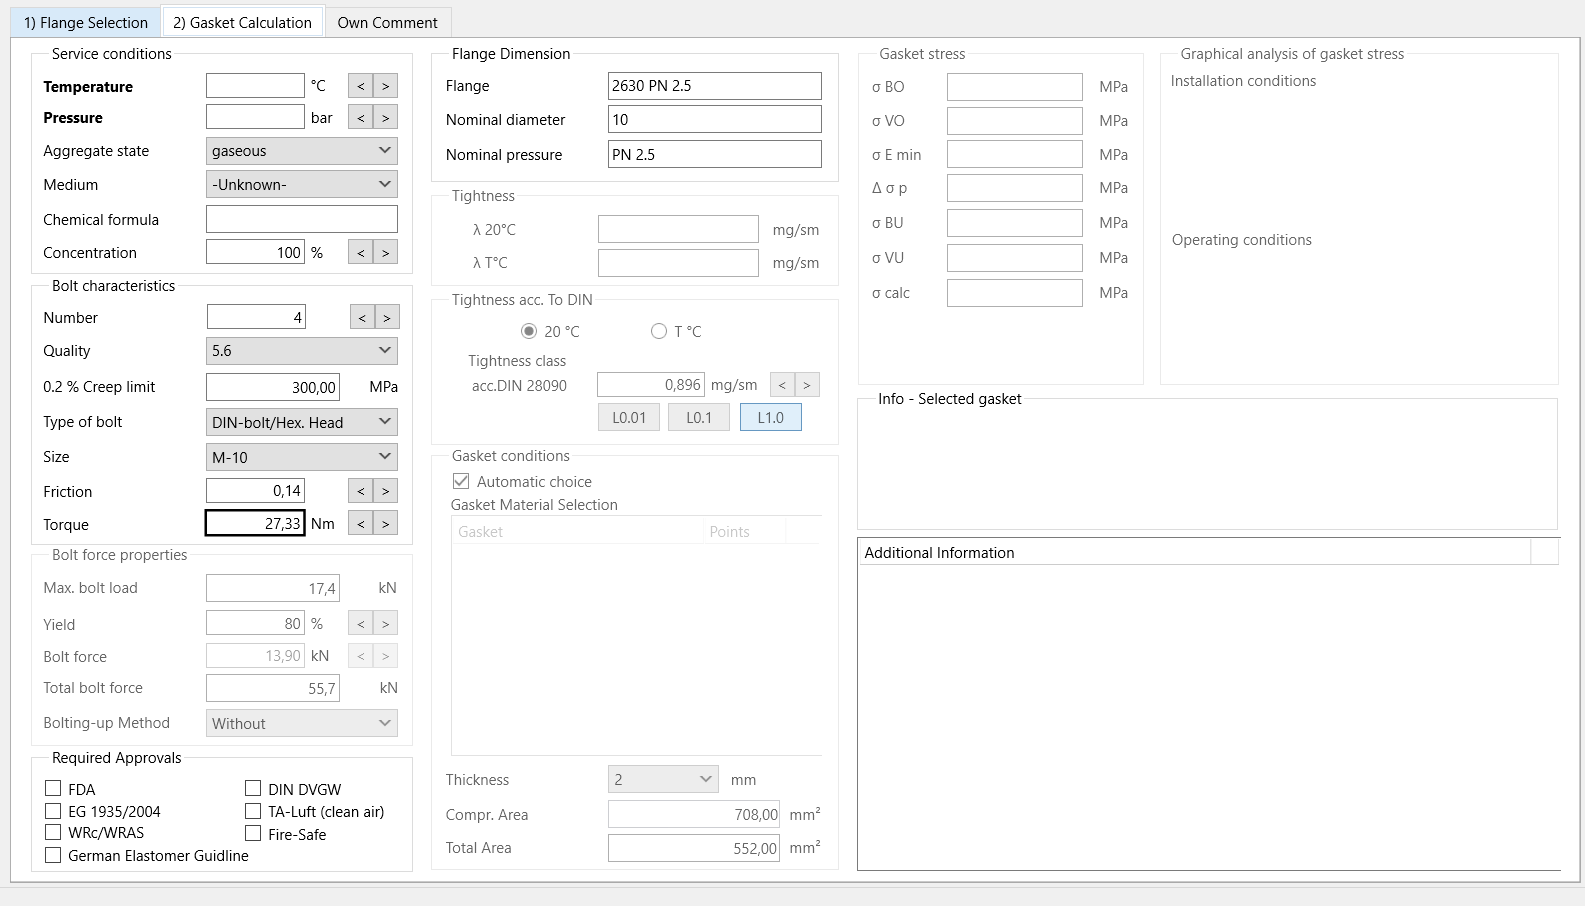
Task: Increase Torque using the right arrow
Action: [x=385, y=523]
